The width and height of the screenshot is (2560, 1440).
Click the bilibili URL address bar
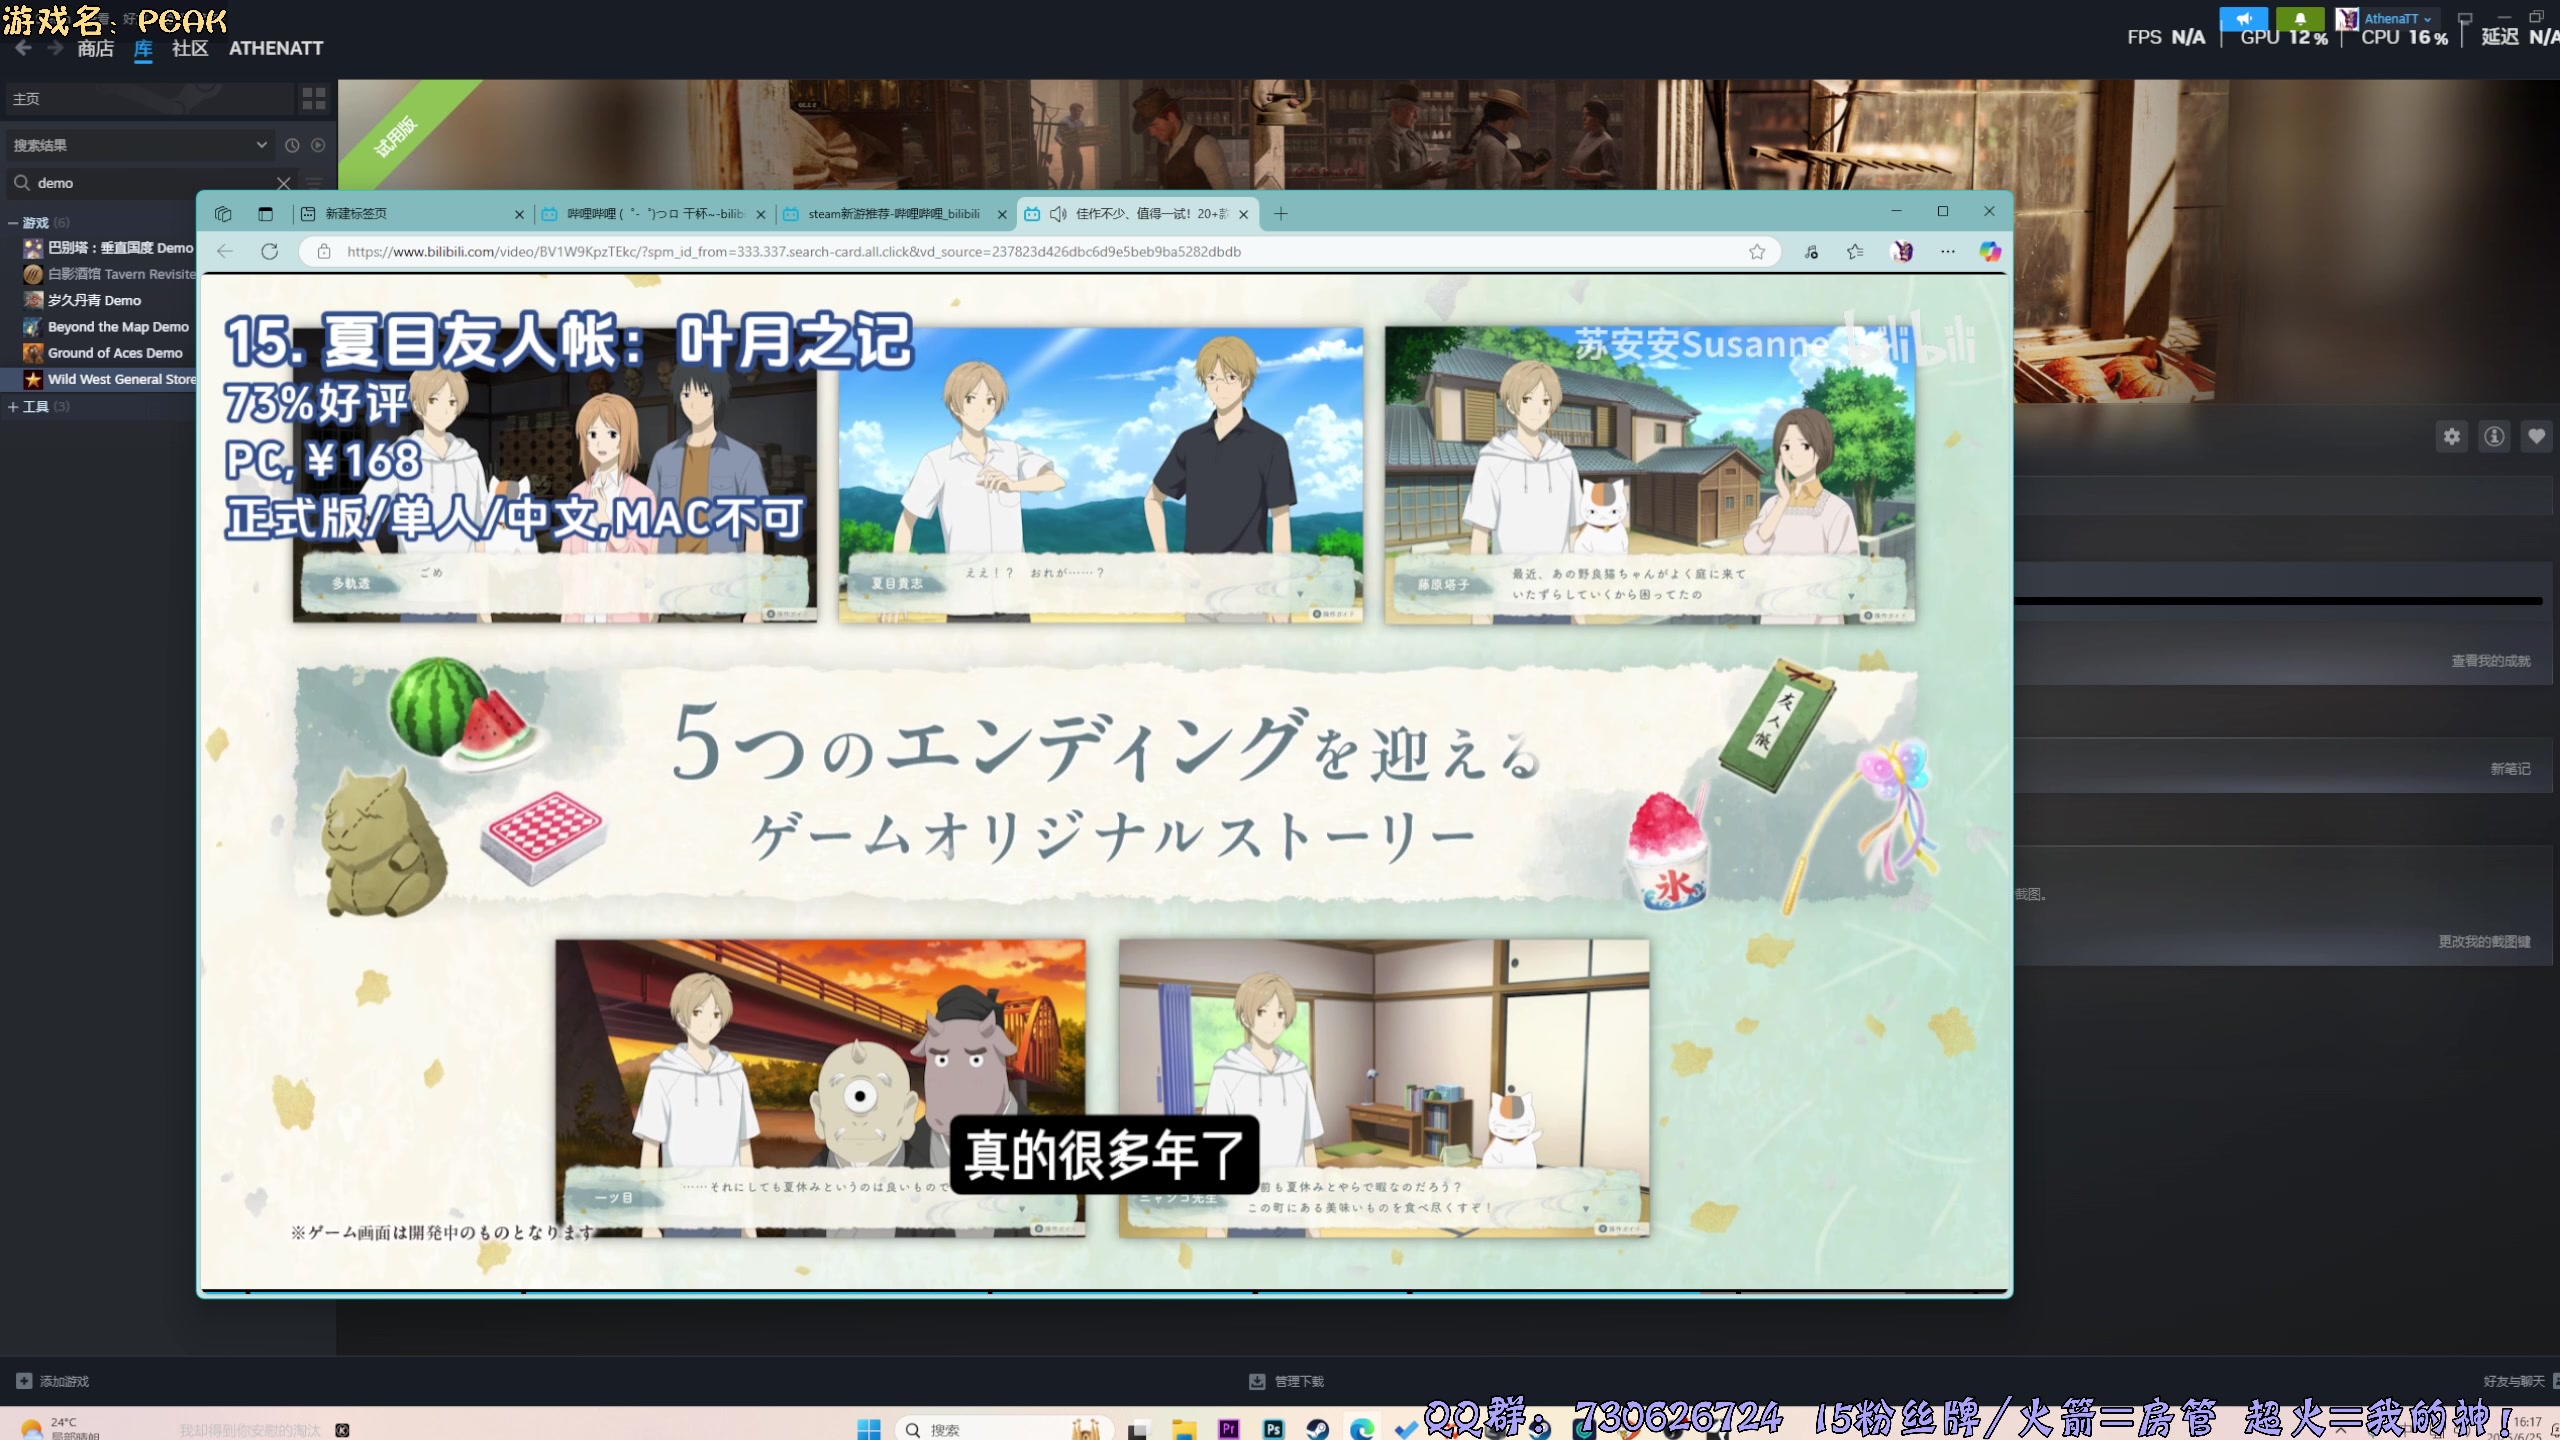1040,251
